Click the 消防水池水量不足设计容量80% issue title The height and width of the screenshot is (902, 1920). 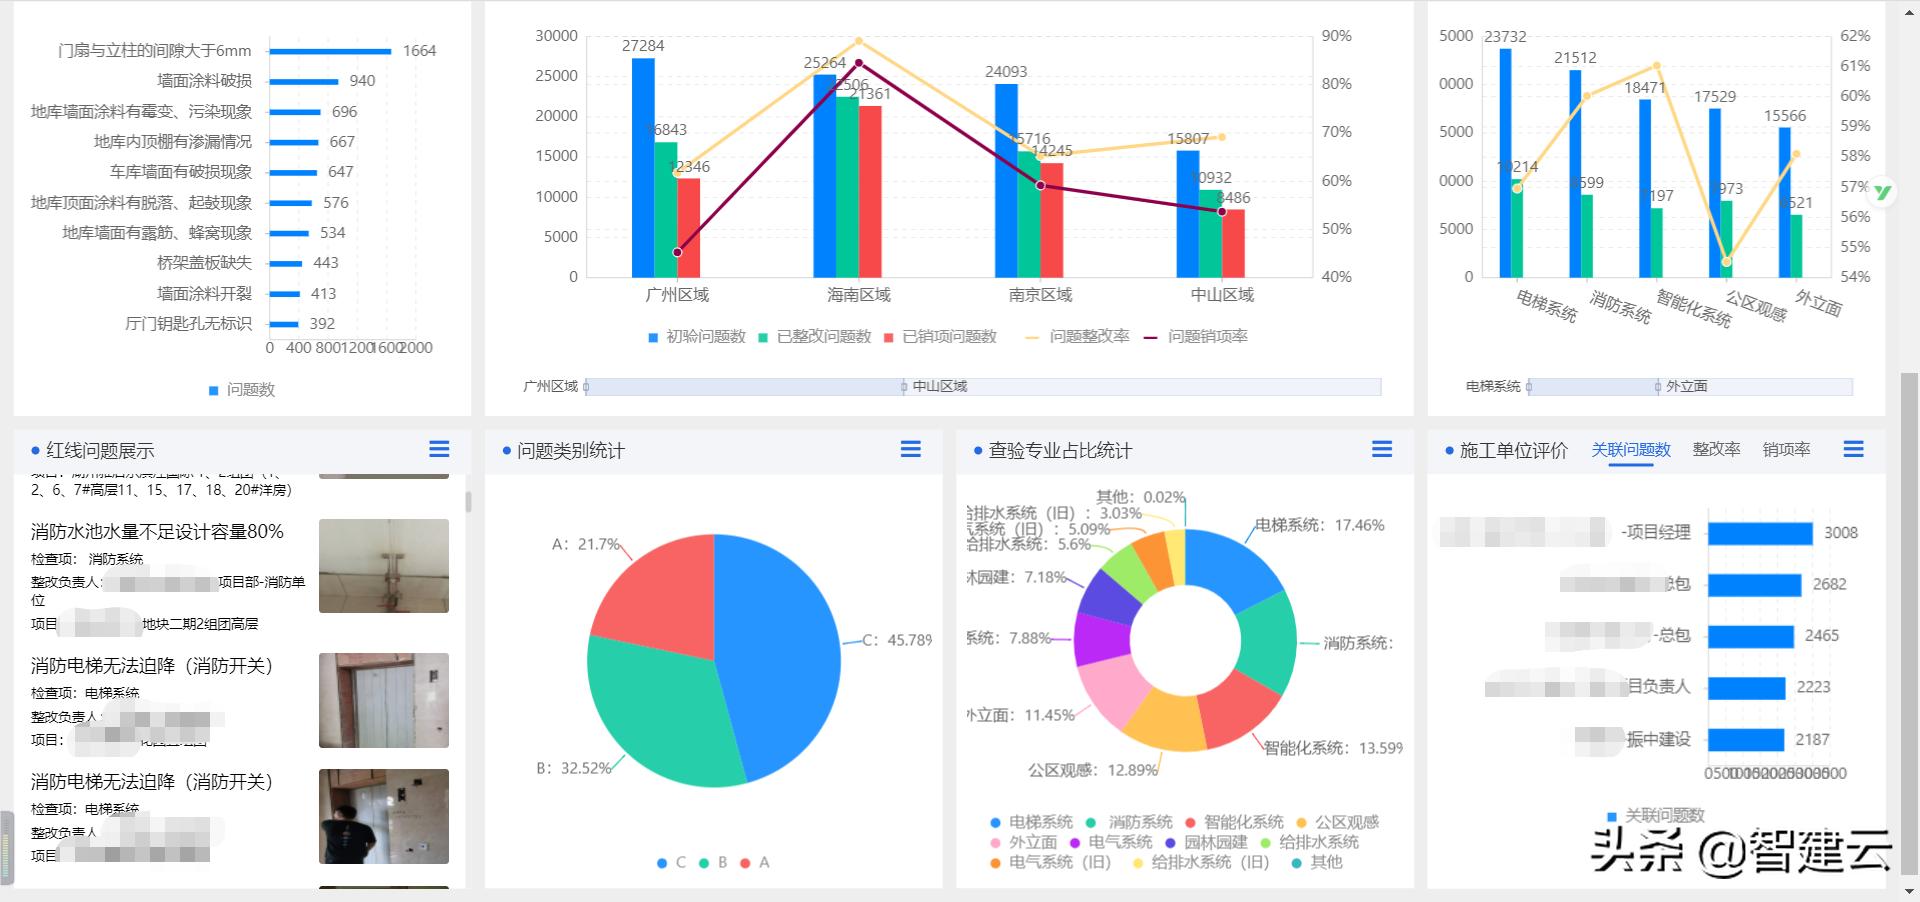click(156, 531)
